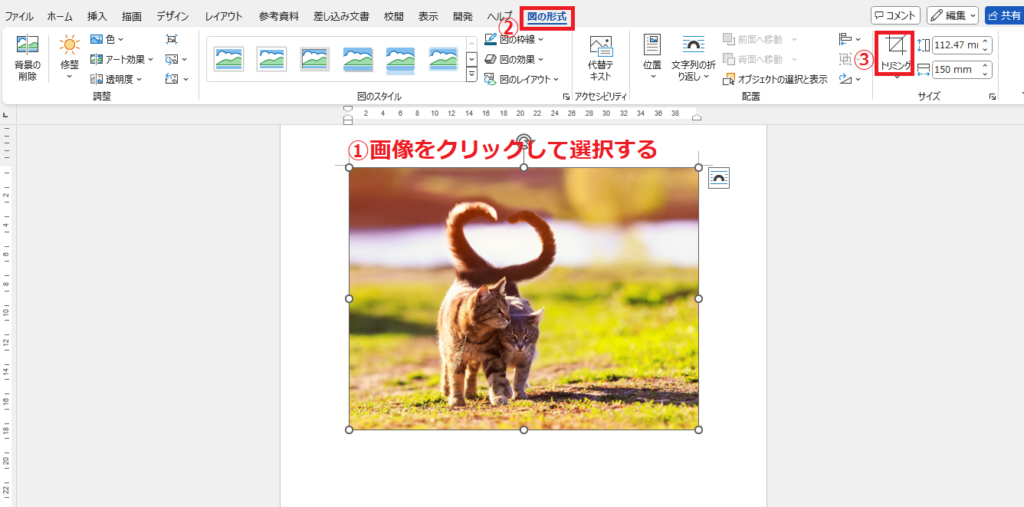Apply the fourth picture style with drop shadow
Image resolution: width=1024 pixels, height=507 pixels.
click(358, 59)
